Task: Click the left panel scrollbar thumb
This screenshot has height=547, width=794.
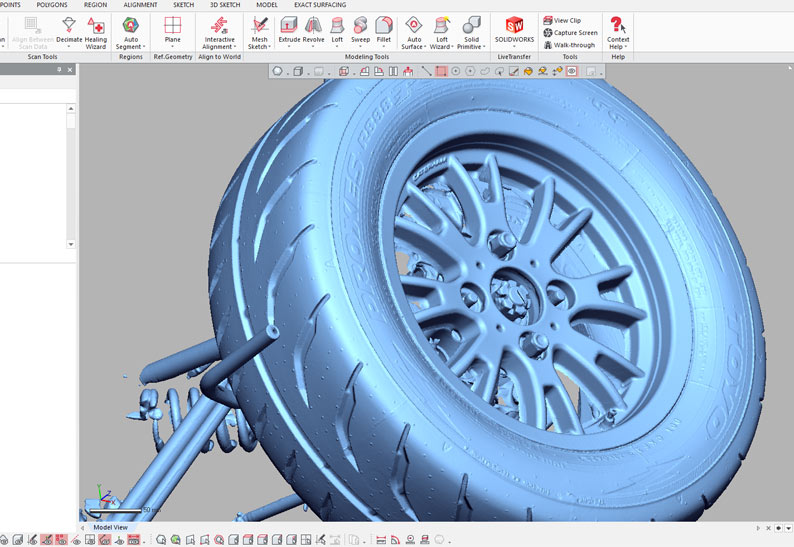Action: [x=71, y=121]
